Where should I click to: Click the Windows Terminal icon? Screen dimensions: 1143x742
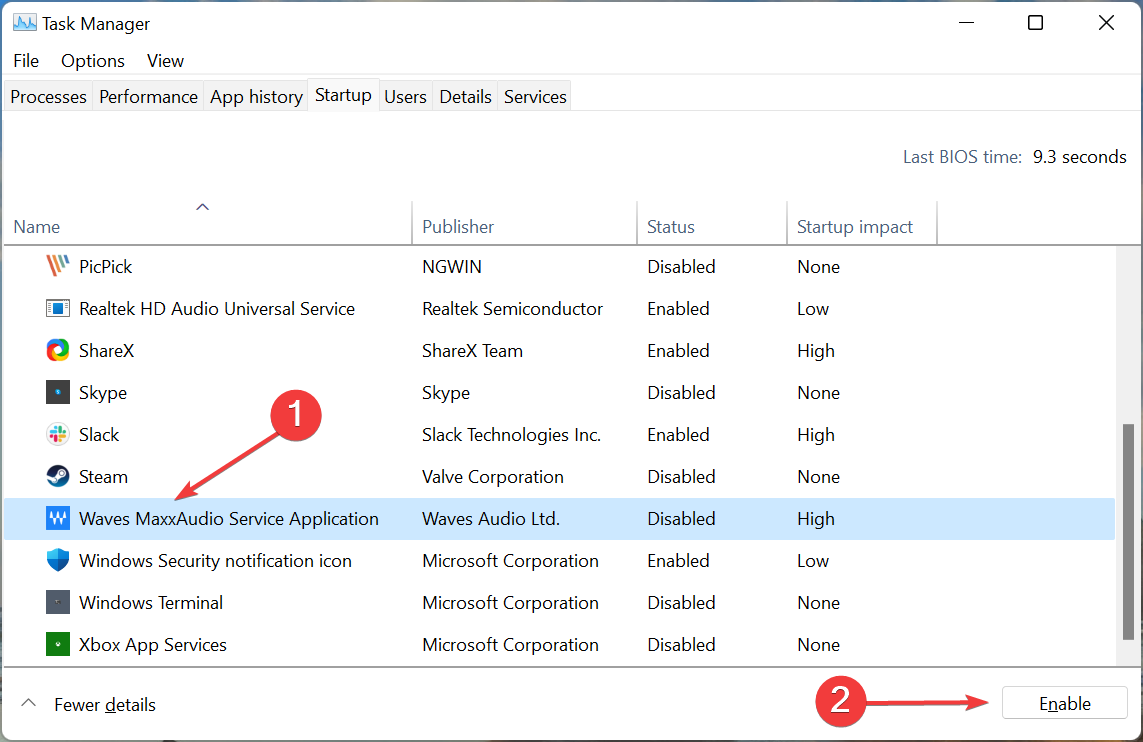click(58, 603)
